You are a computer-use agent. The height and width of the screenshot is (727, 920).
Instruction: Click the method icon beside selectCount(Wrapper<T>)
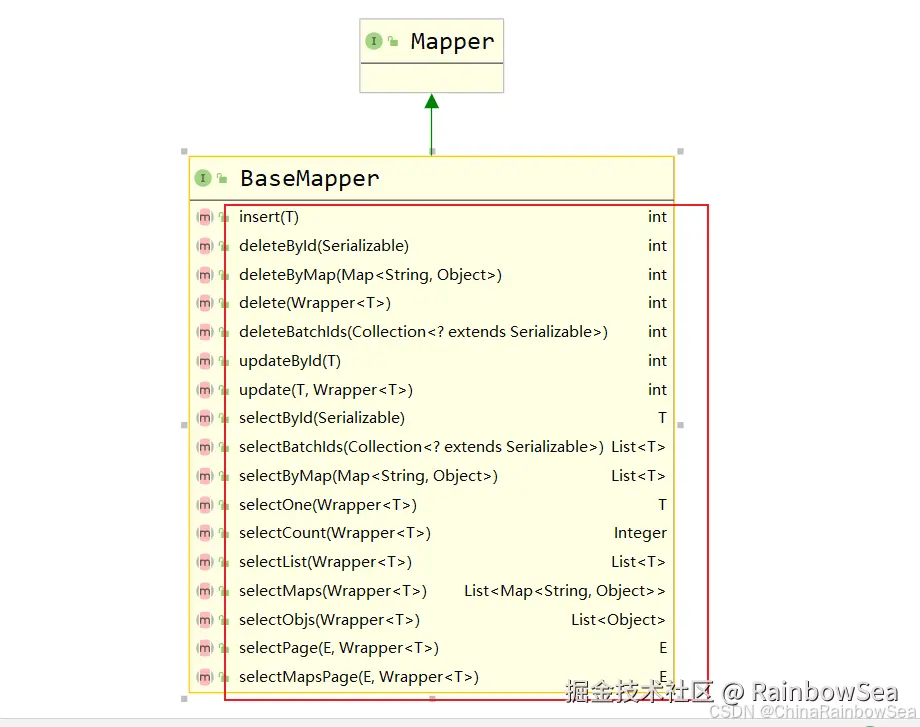[204, 533]
